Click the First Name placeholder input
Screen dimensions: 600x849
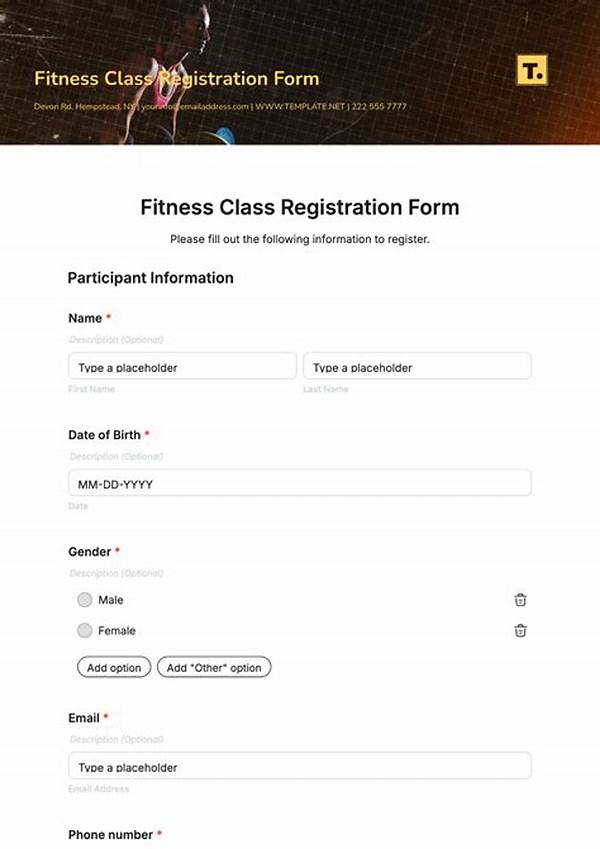181,366
